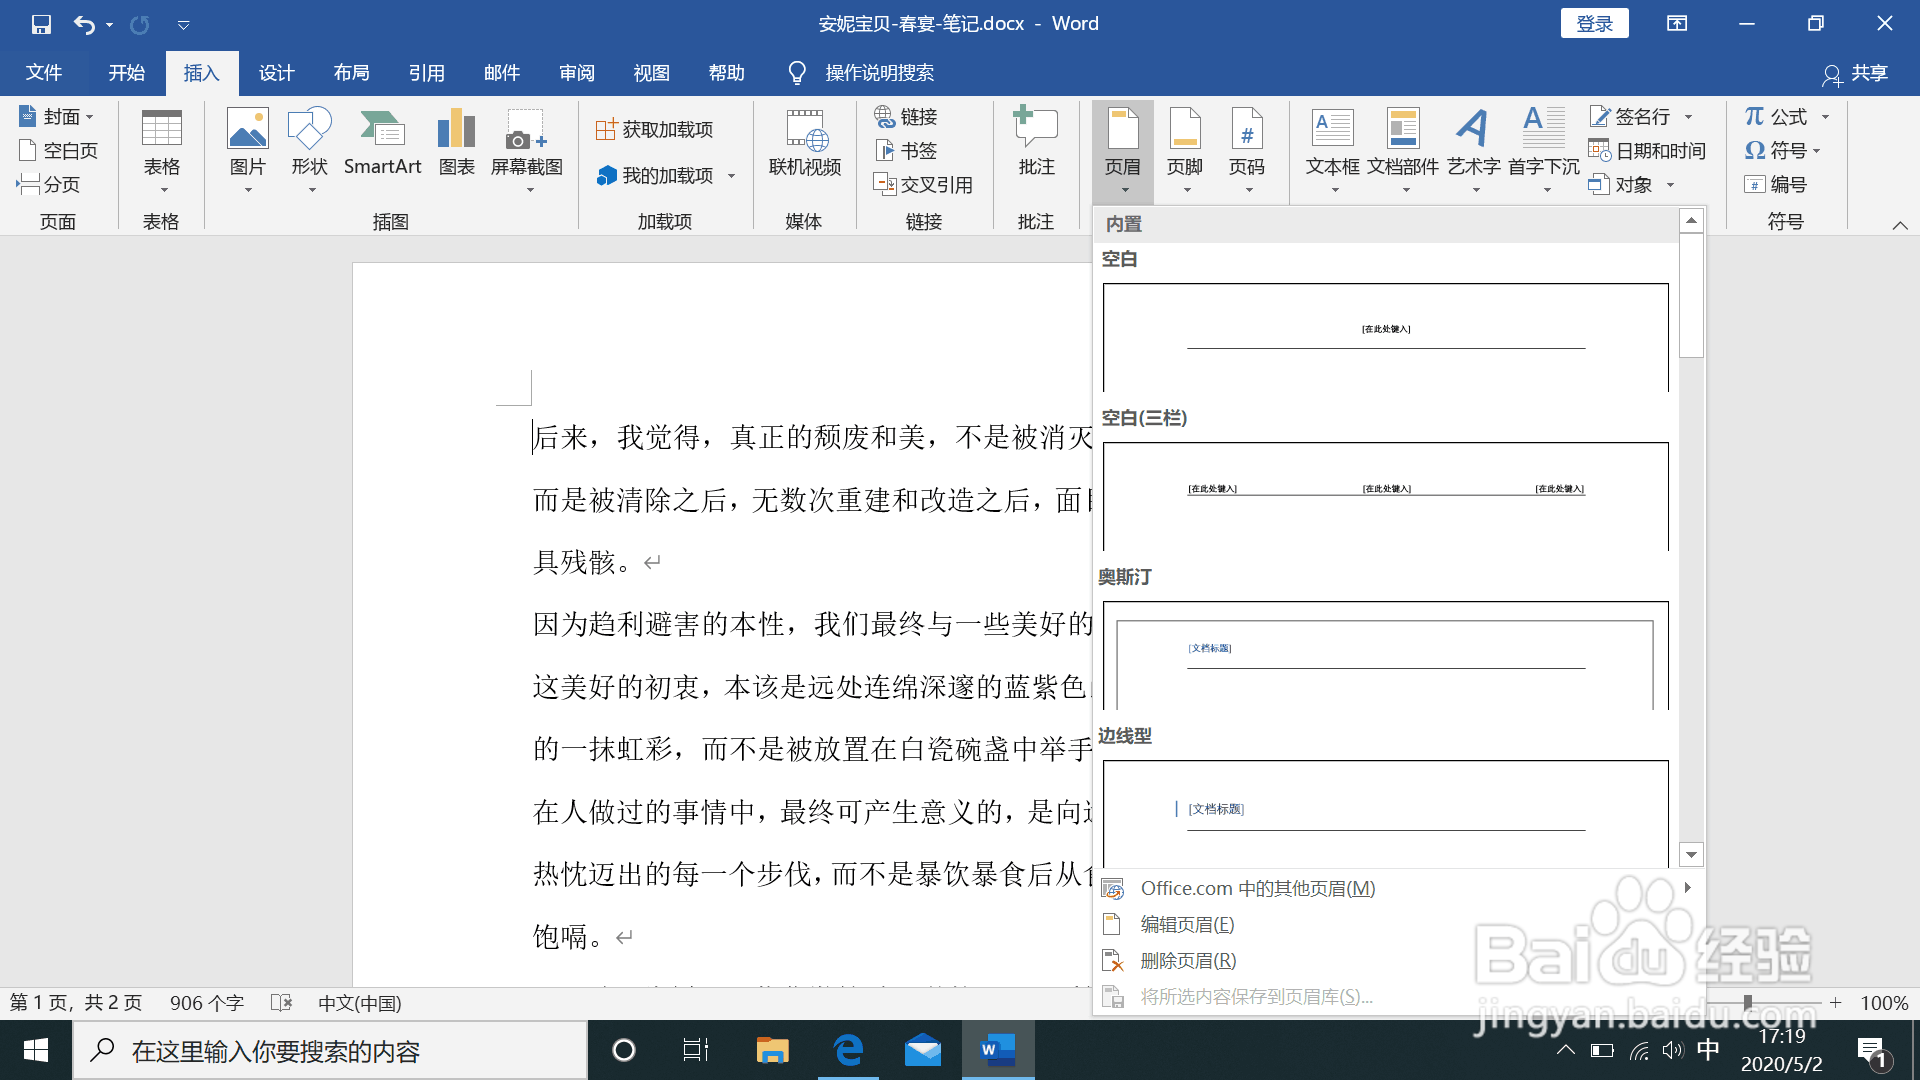This screenshot has width=1920, height=1080.
Task: Open Office.com 中的其他页眉
Action: pyautogui.click(x=1258, y=888)
